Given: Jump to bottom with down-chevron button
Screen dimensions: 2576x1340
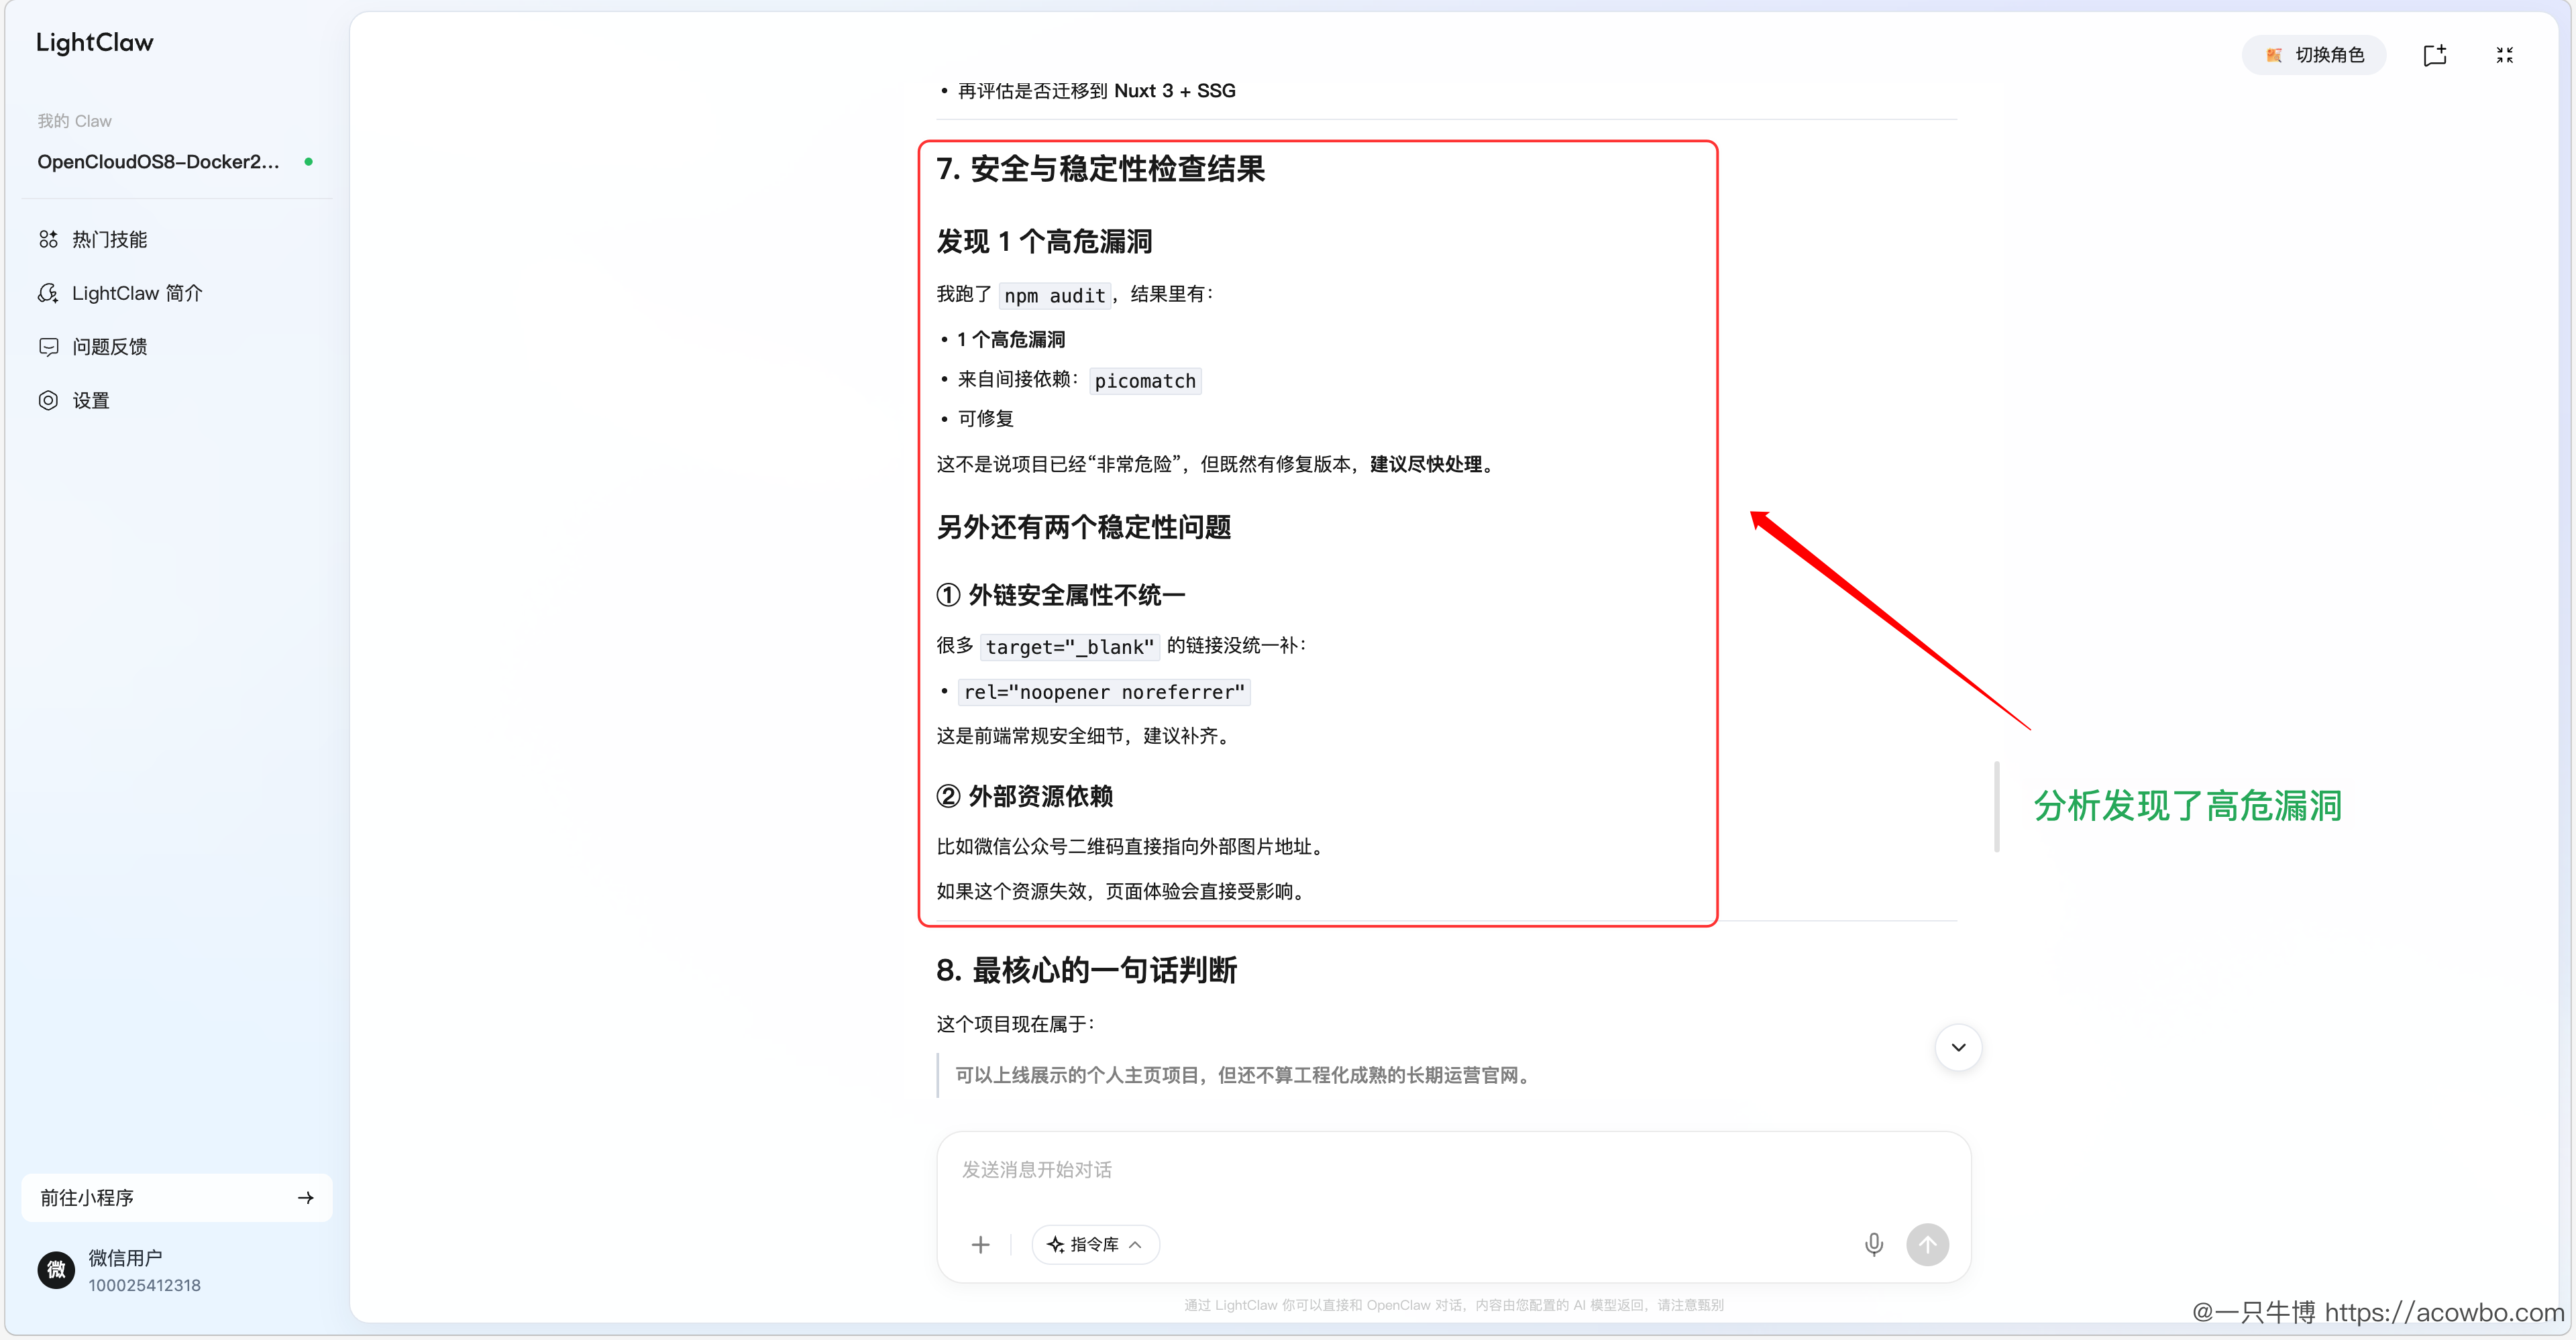Looking at the screenshot, I should tap(1958, 1047).
